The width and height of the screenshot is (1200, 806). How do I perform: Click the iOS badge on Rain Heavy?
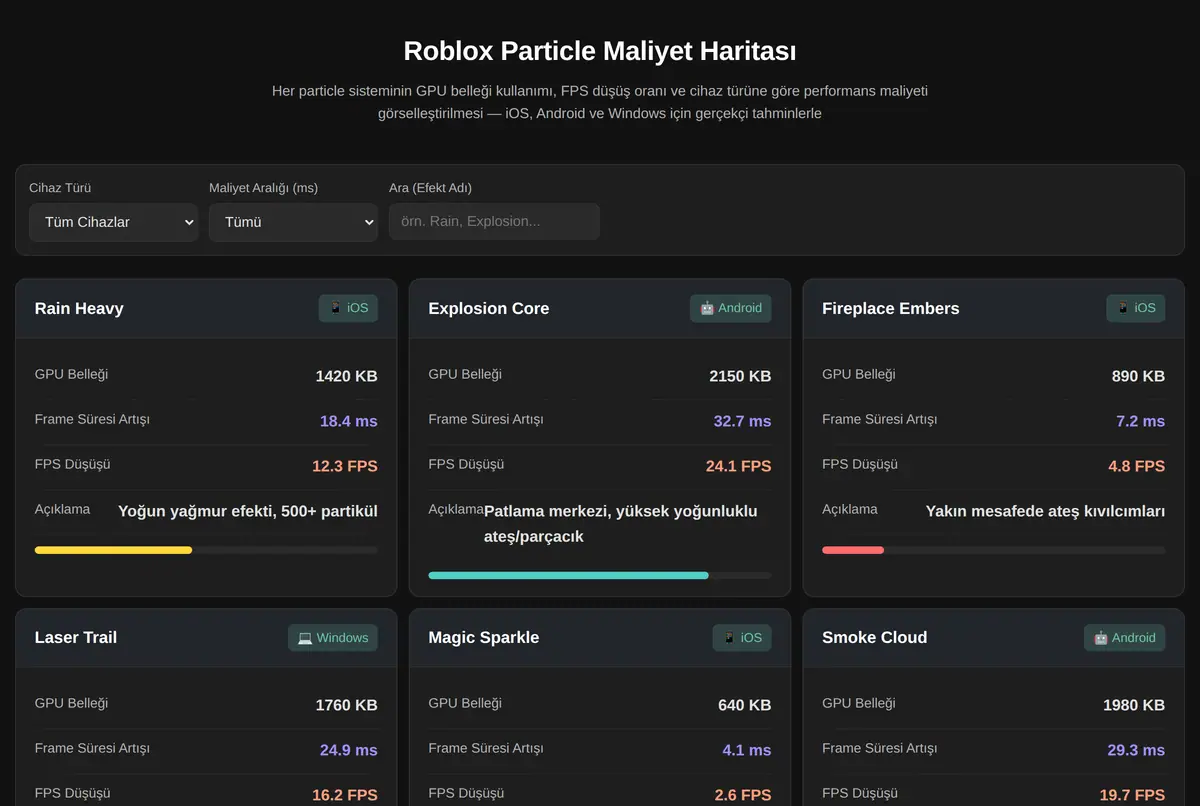[348, 308]
